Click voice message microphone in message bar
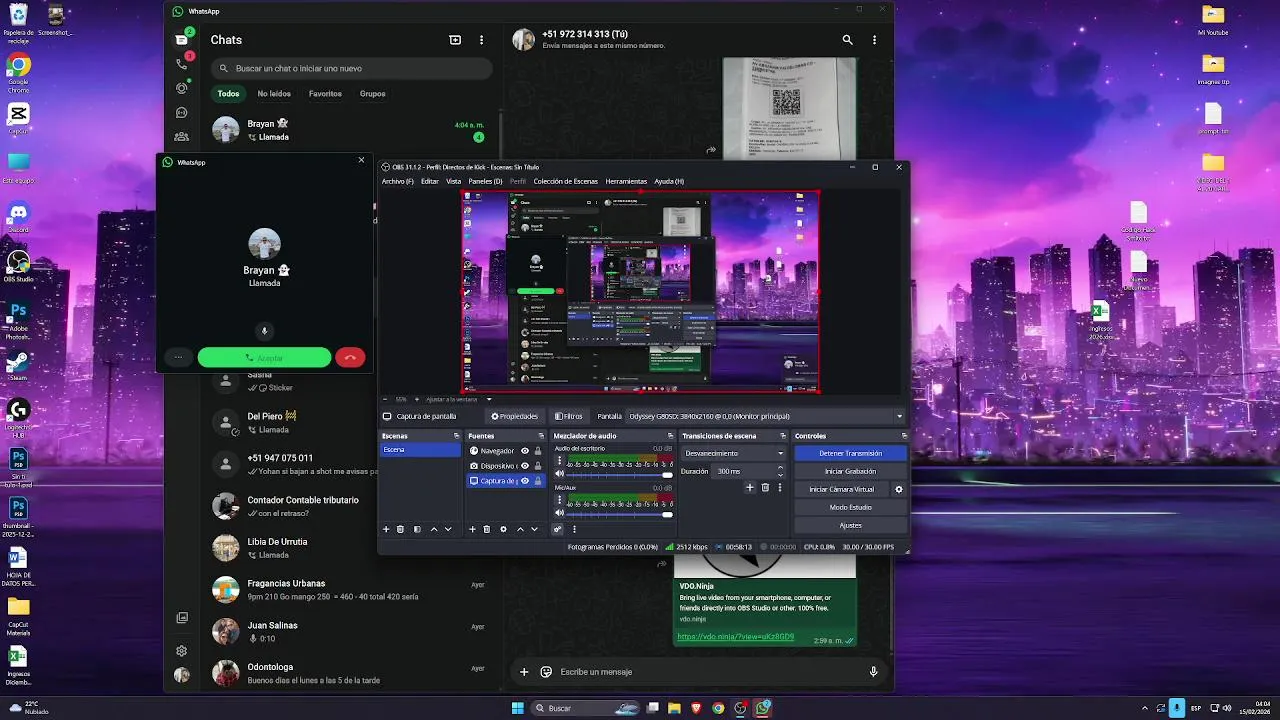 [x=873, y=672]
